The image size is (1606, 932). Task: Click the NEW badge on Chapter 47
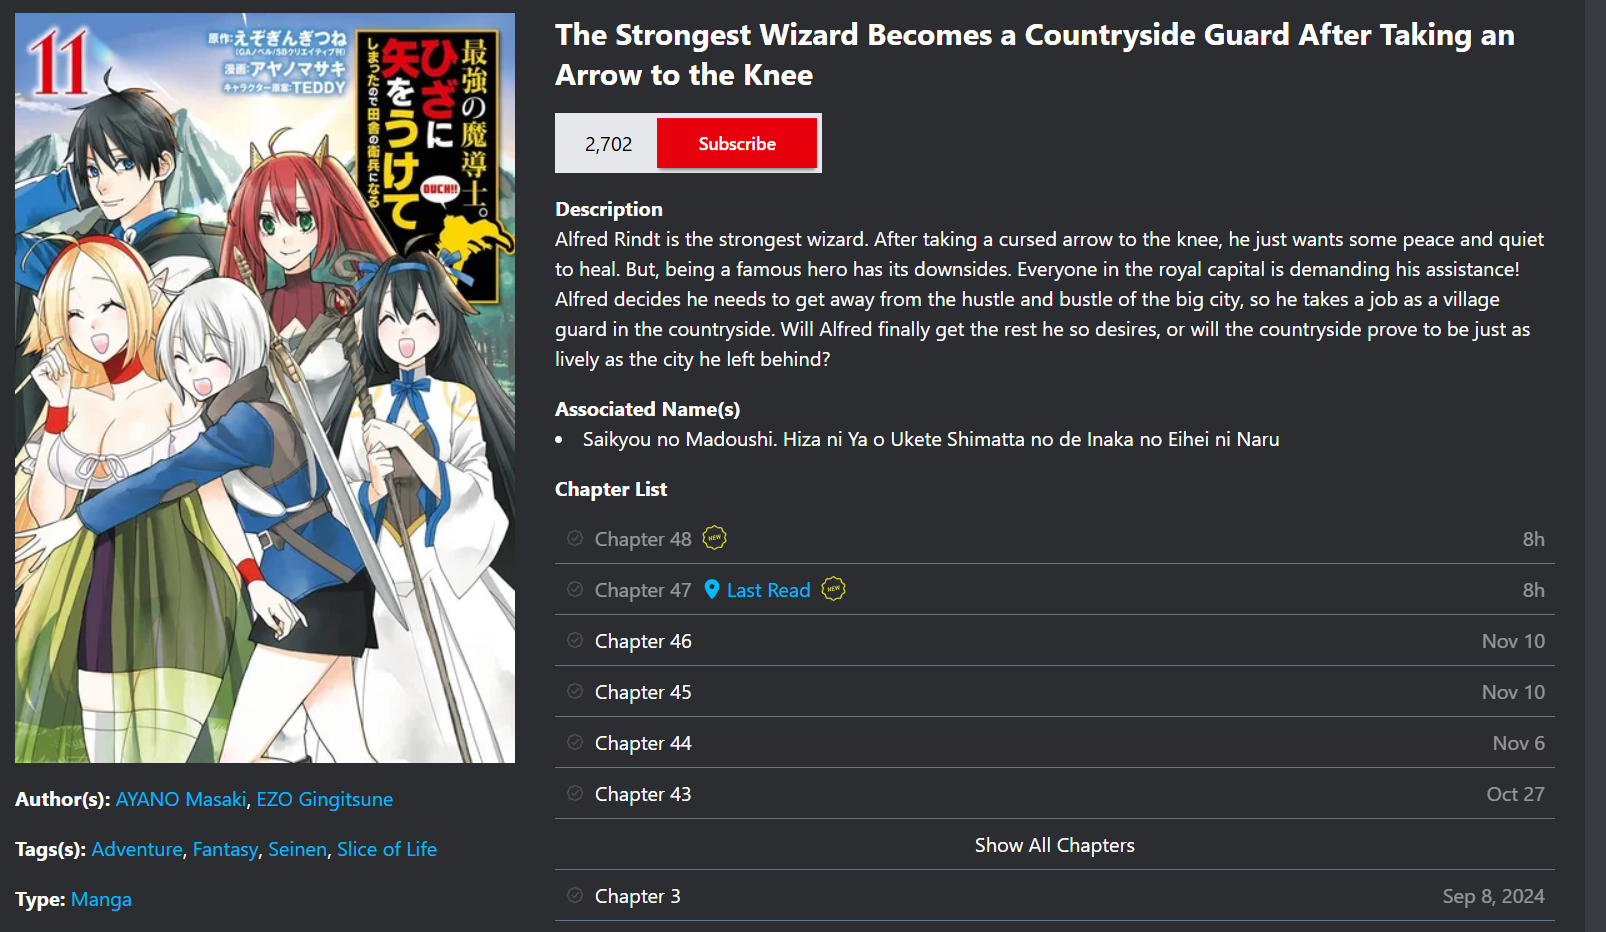(833, 589)
